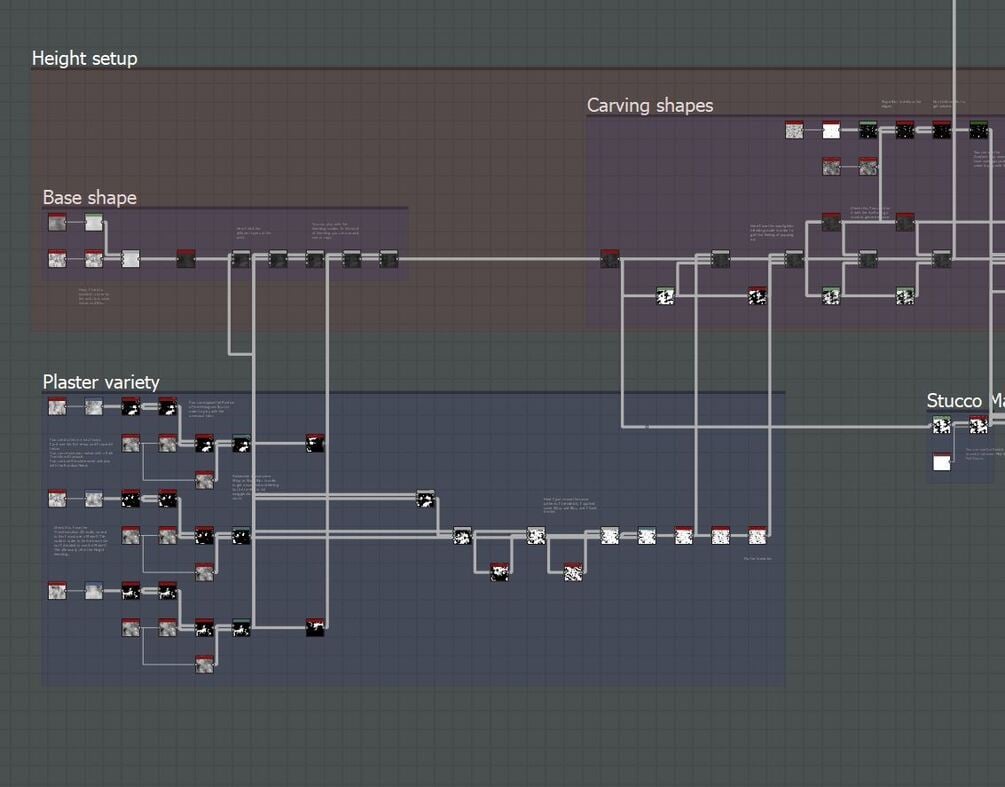Select the dark red-header node after Base shape's light gray node
Viewport: 1005px width, 787px height.
[x=186, y=259]
